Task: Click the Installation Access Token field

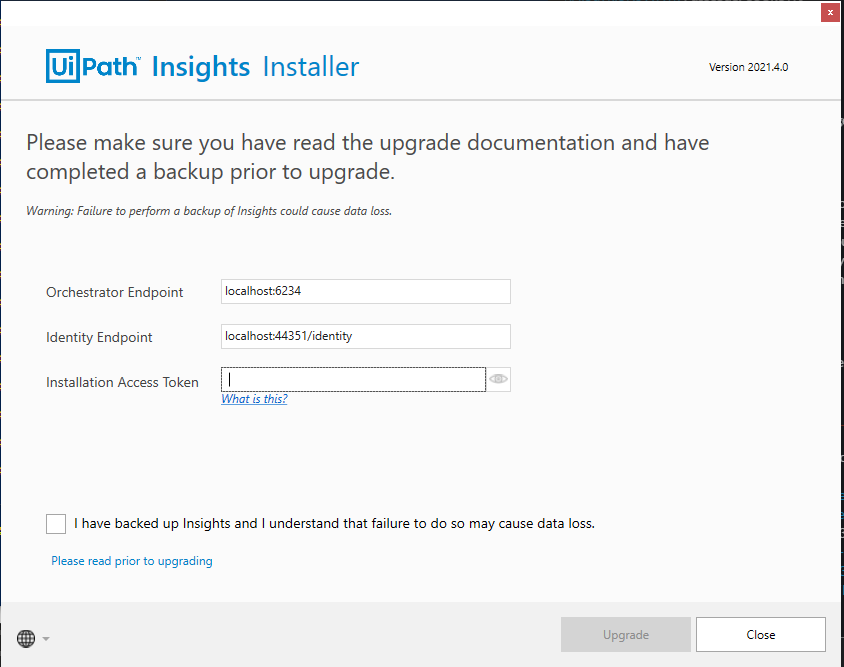Action: [353, 380]
